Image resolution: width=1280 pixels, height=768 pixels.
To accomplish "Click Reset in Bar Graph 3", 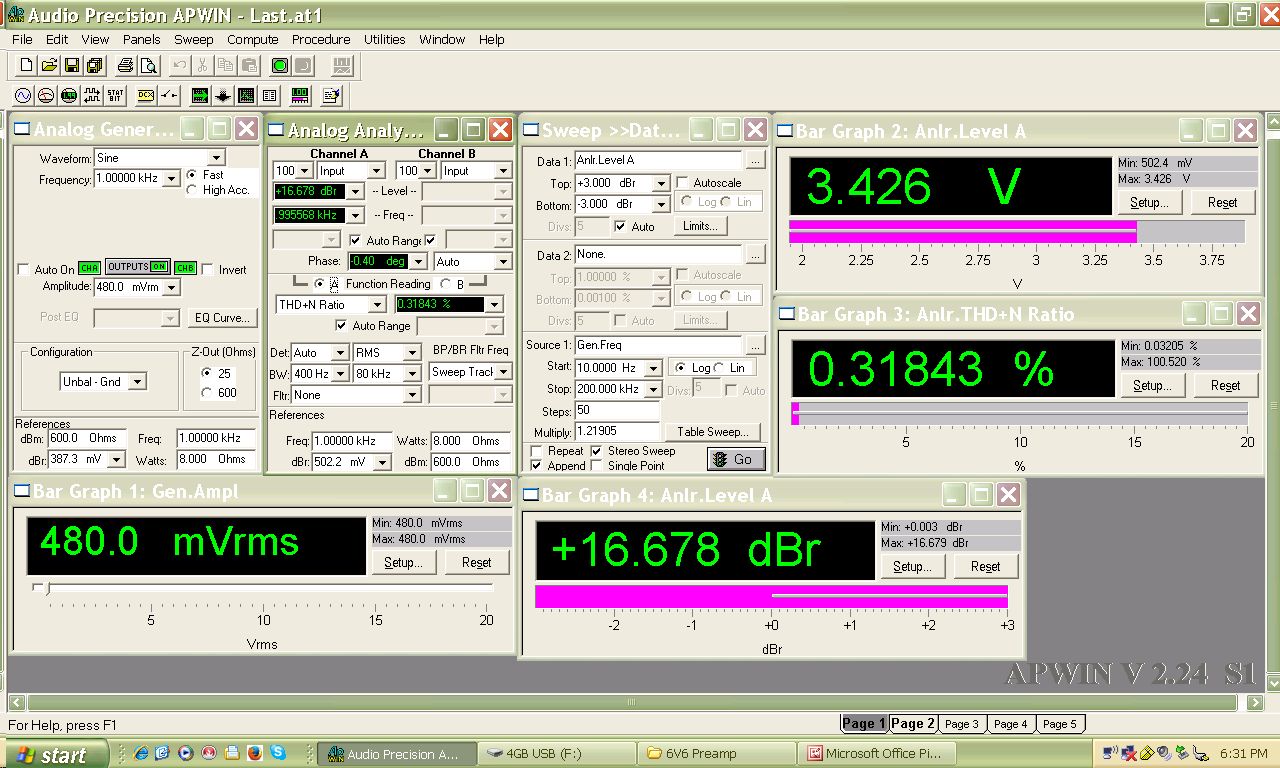I will pos(1225,385).
